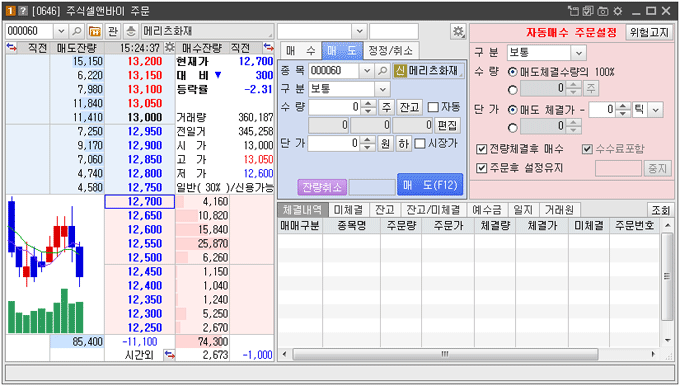Open help via the '?' title bar icon
The height and width of the screenshot is (386, 680).
point(23,11)
